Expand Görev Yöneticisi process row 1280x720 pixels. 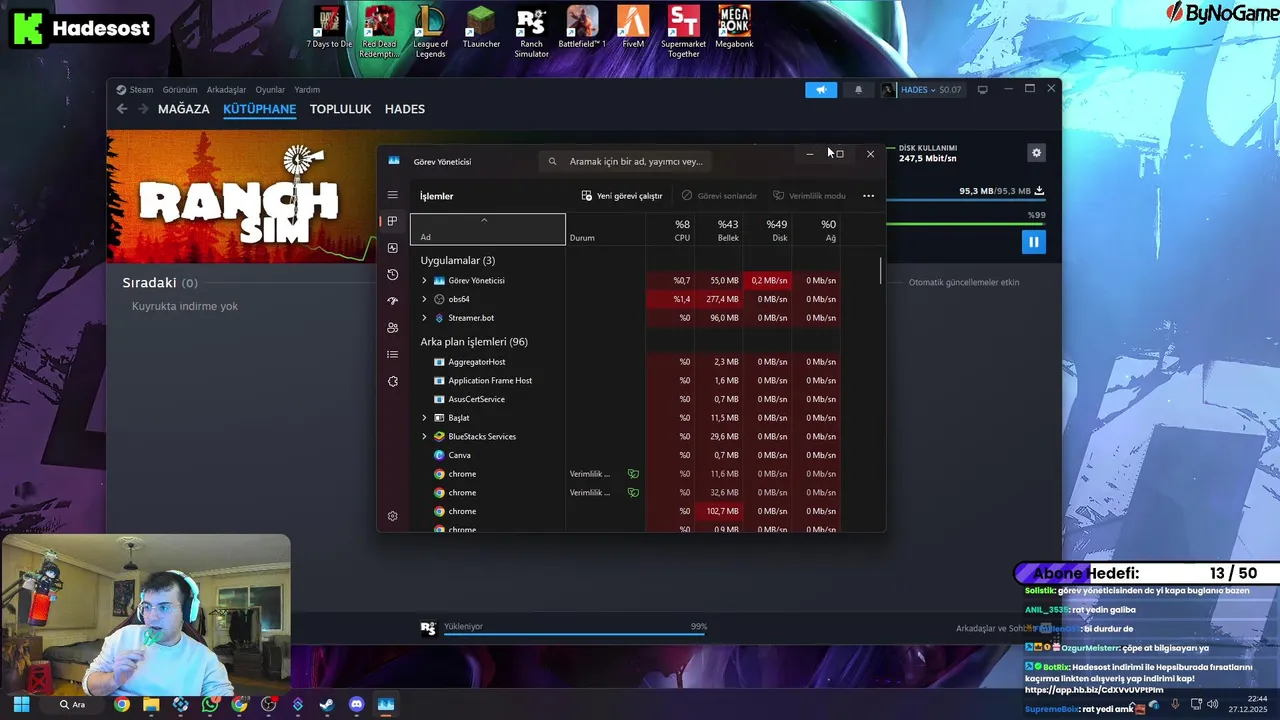pos(424,281)
